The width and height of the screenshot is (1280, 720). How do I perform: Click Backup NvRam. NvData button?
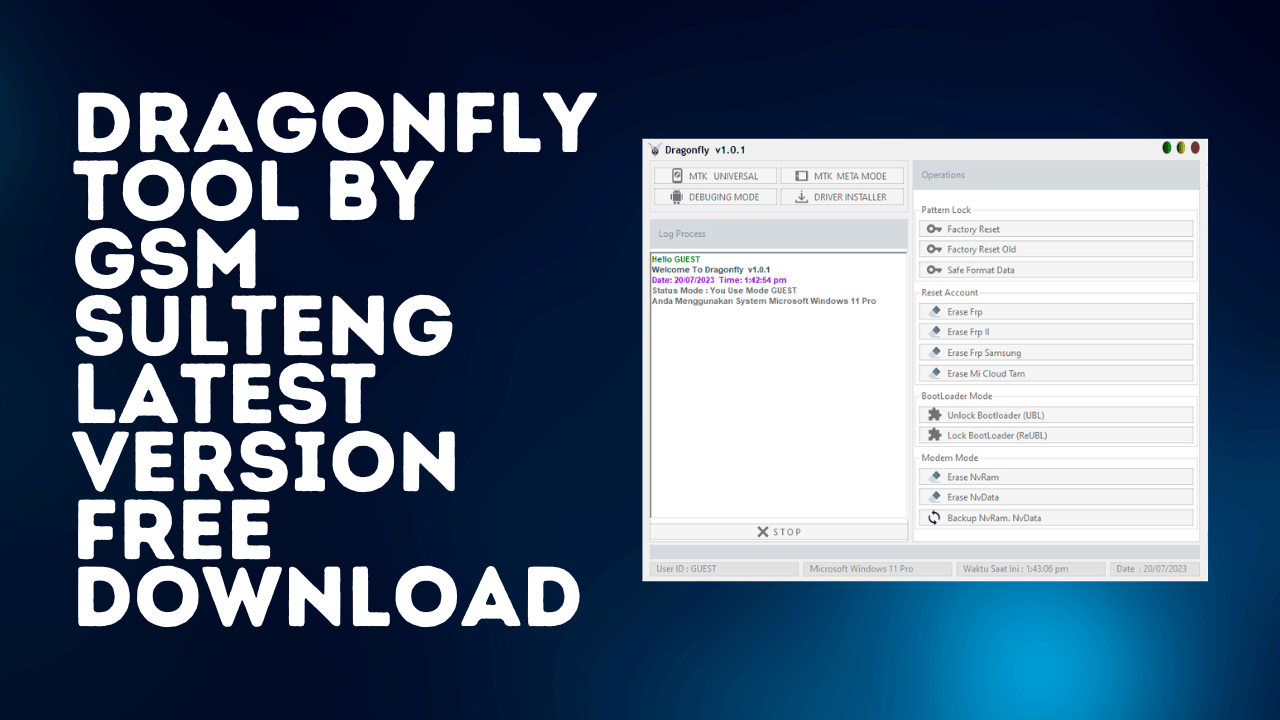coord(1056,518)
